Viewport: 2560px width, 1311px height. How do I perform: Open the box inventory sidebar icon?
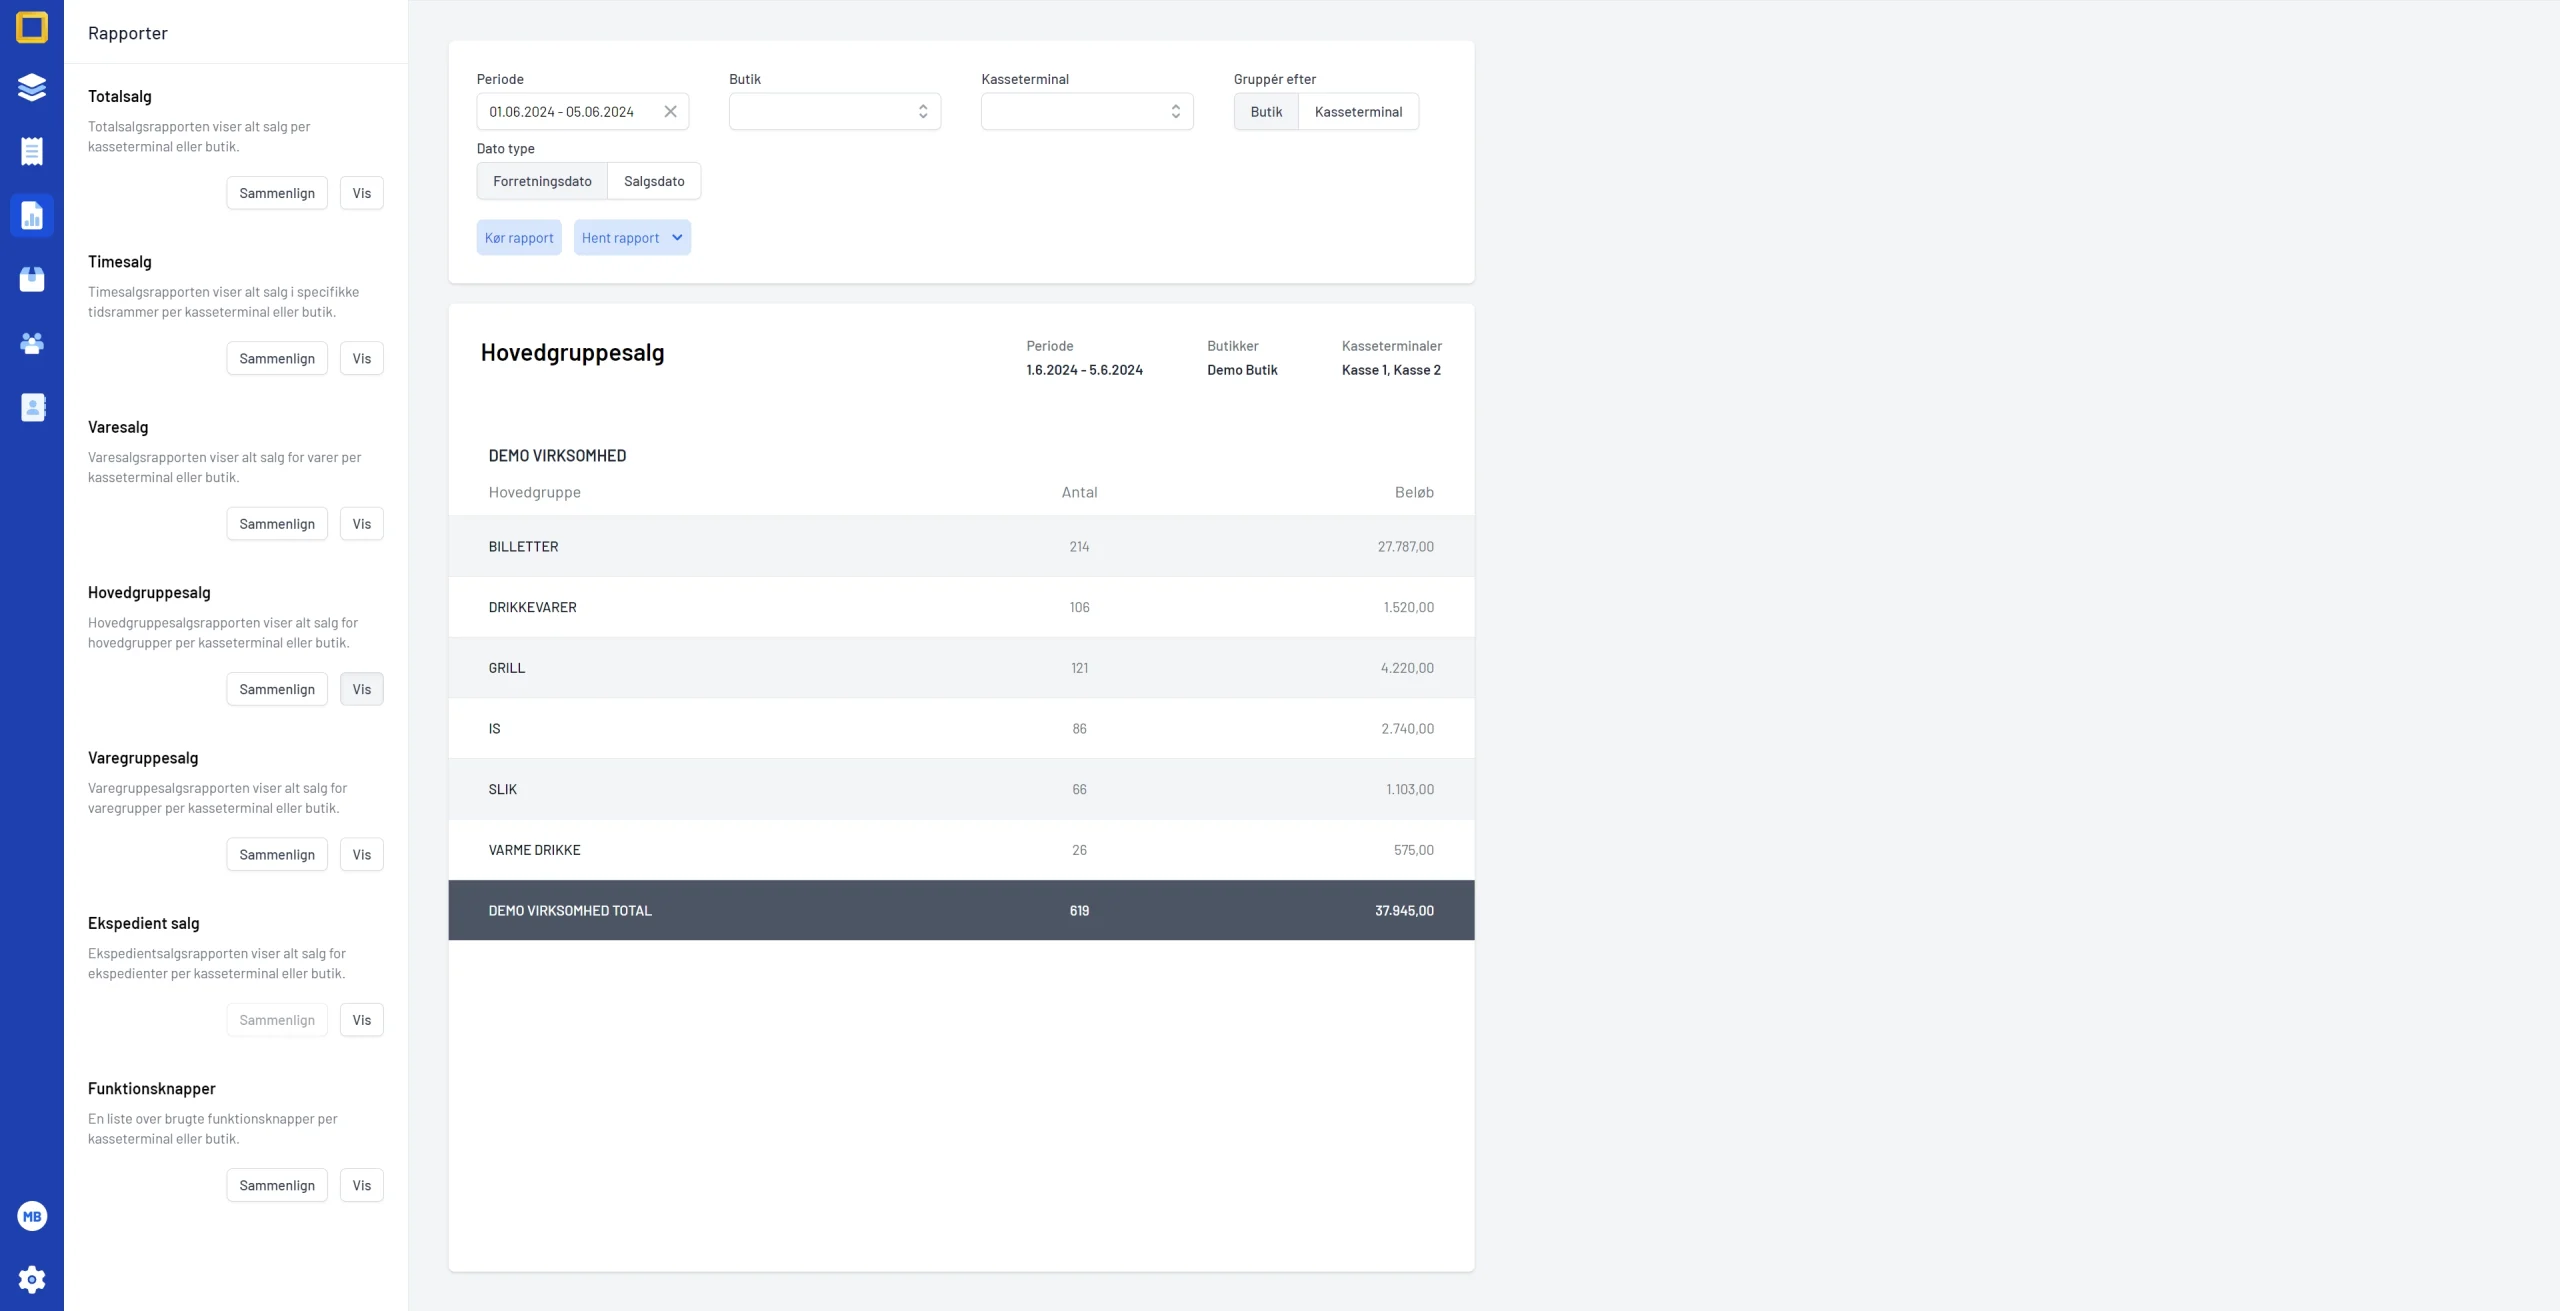tap(32, 279)
